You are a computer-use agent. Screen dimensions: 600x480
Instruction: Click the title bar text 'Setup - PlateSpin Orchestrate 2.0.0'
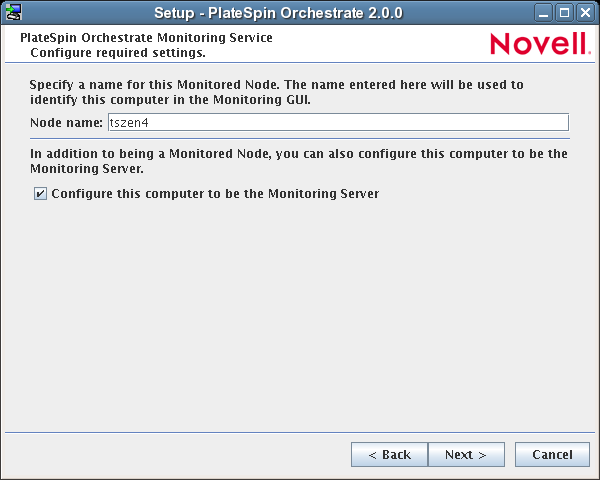(277, 13)
